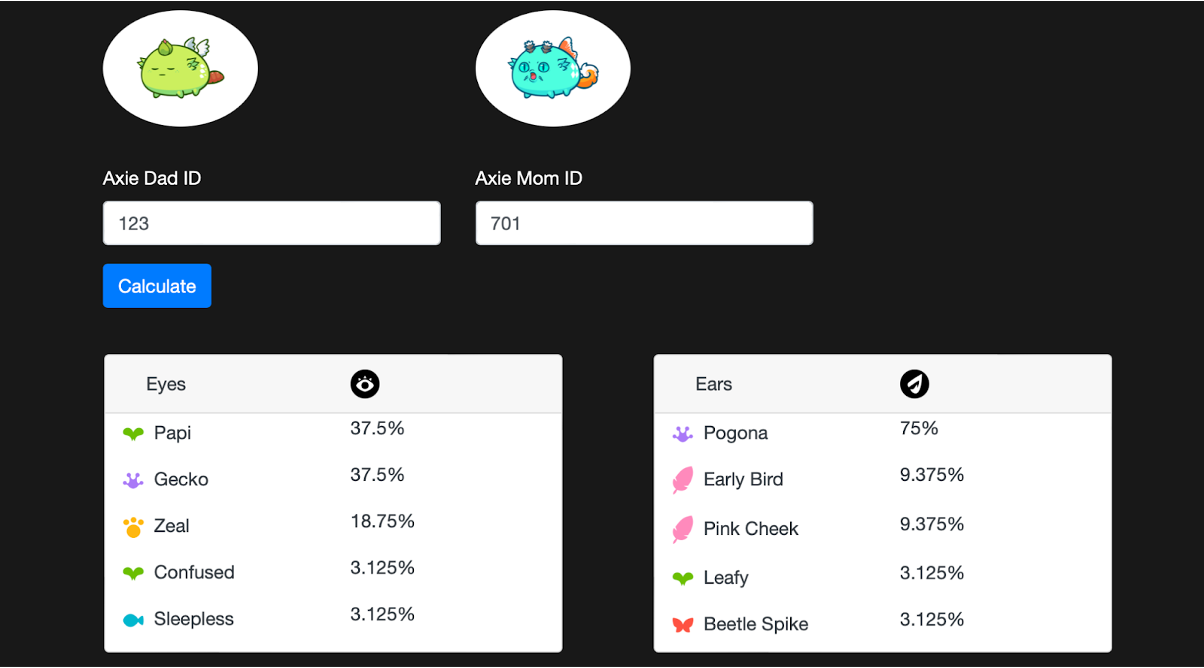Click the purple reptile icon beside Pogona
The image size is (1204, 668).
(x=683, y=434)
